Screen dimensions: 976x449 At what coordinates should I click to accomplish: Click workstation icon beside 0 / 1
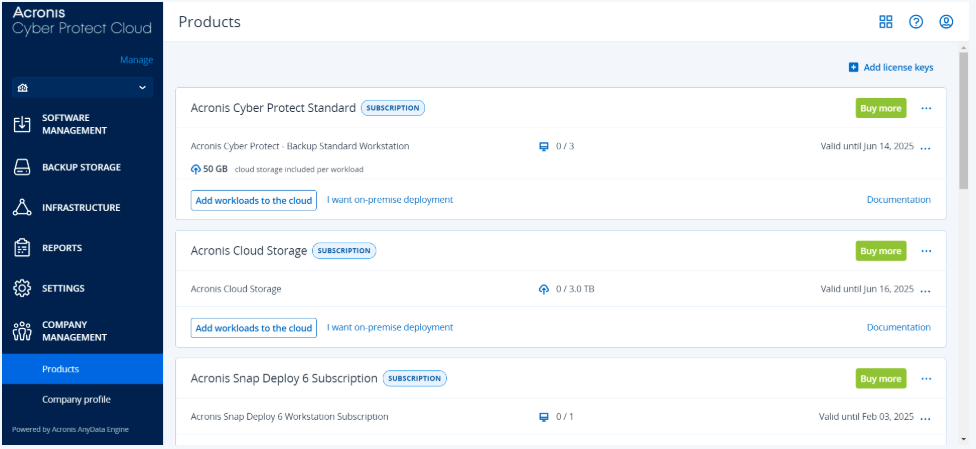[543, 417]
